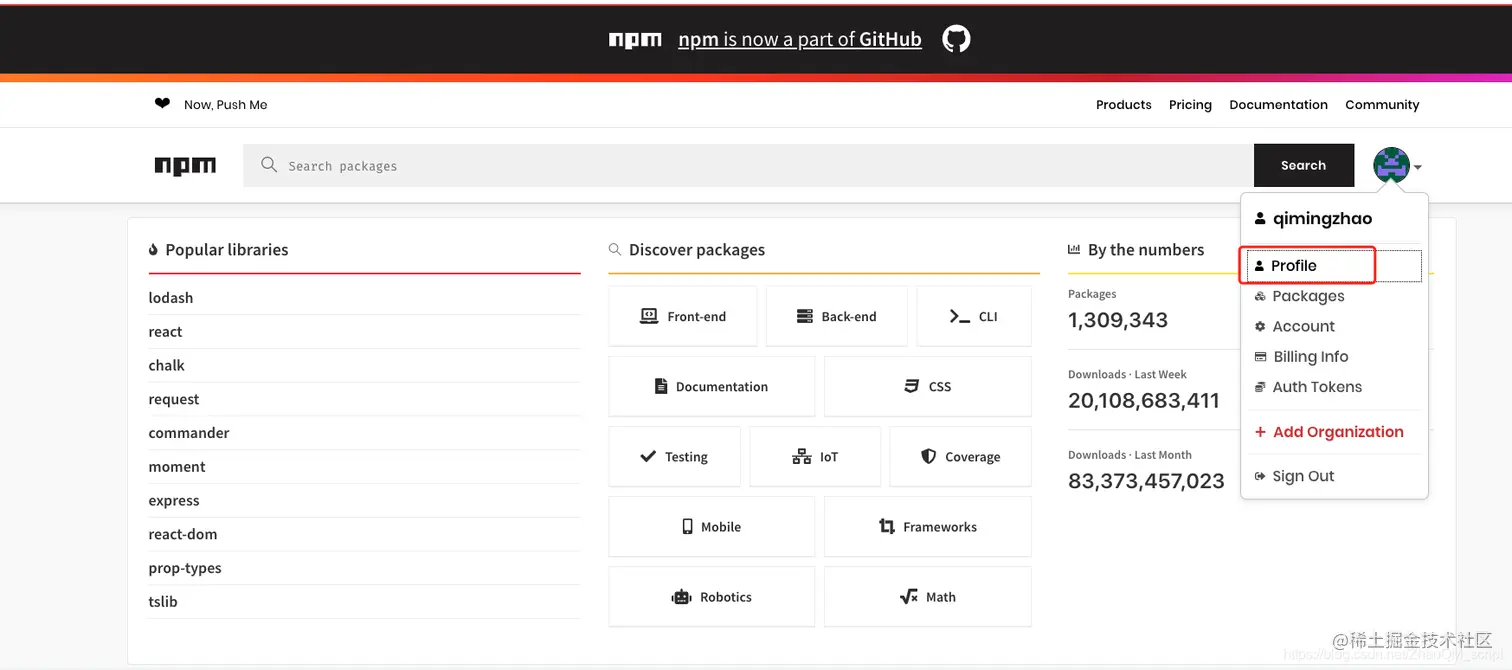Click the Popular libraries heading

click(x=227, y=250)
